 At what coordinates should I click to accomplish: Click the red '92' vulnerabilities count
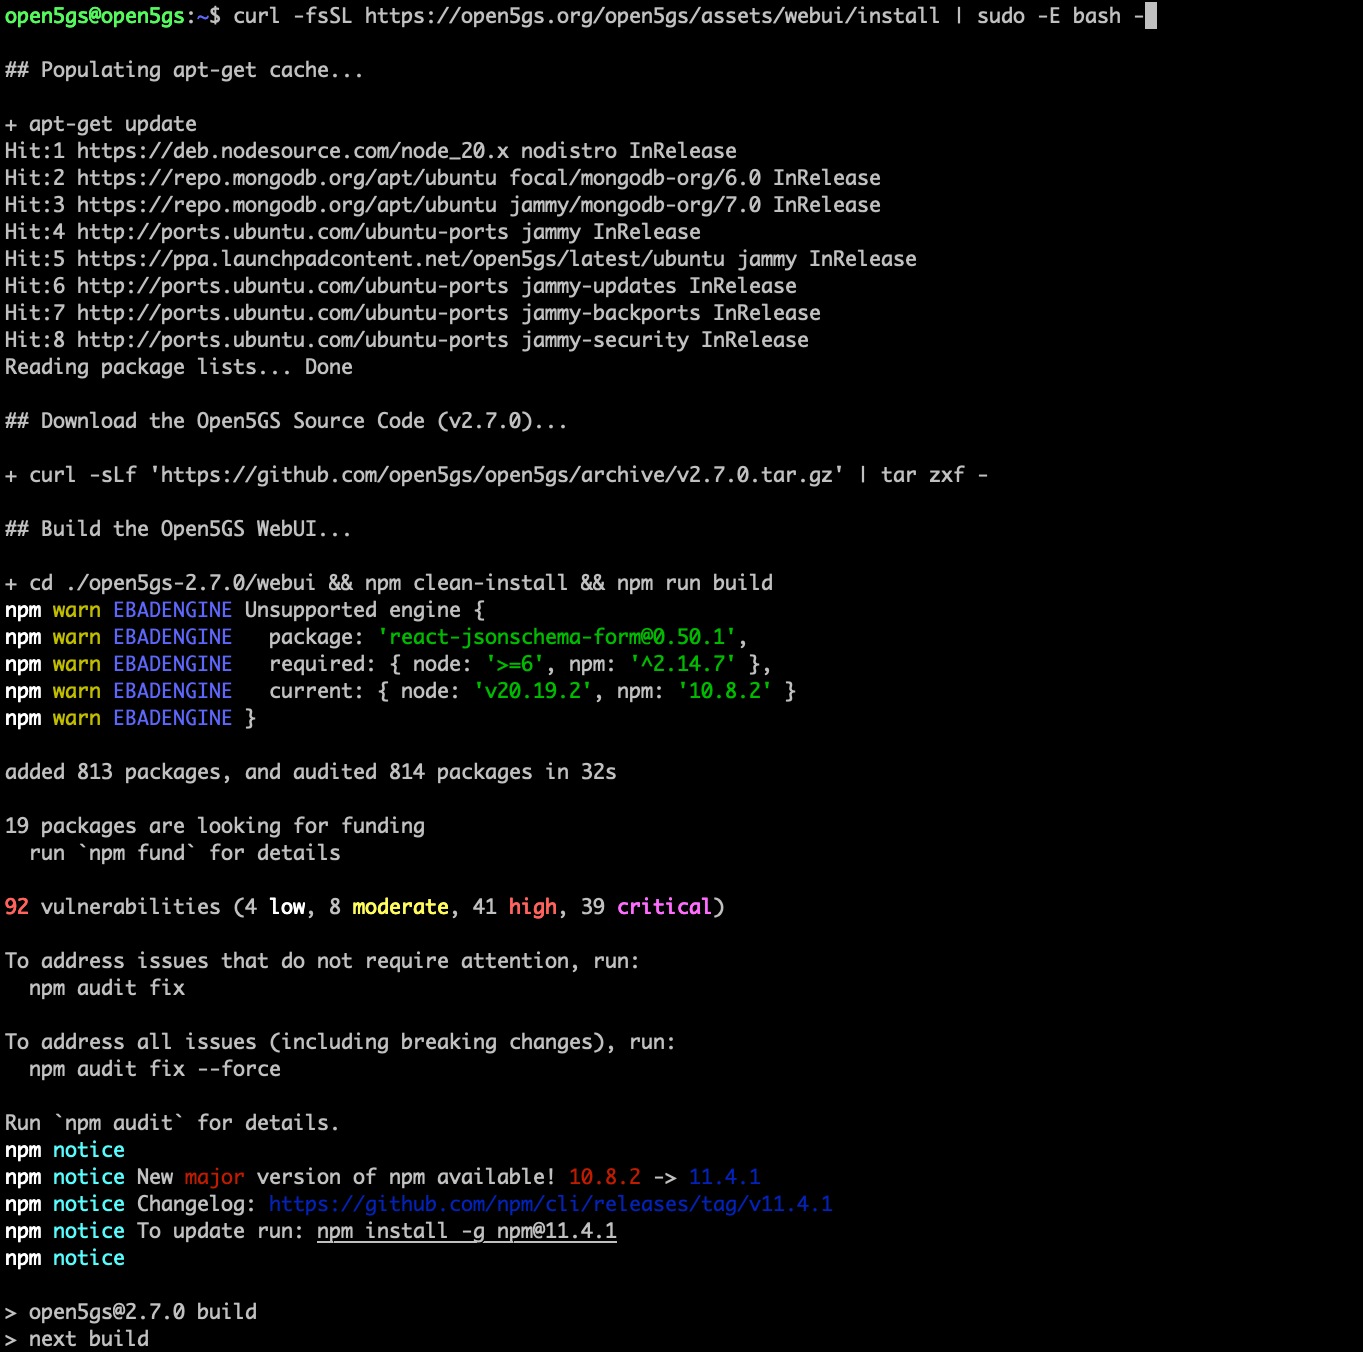(17, 907)
